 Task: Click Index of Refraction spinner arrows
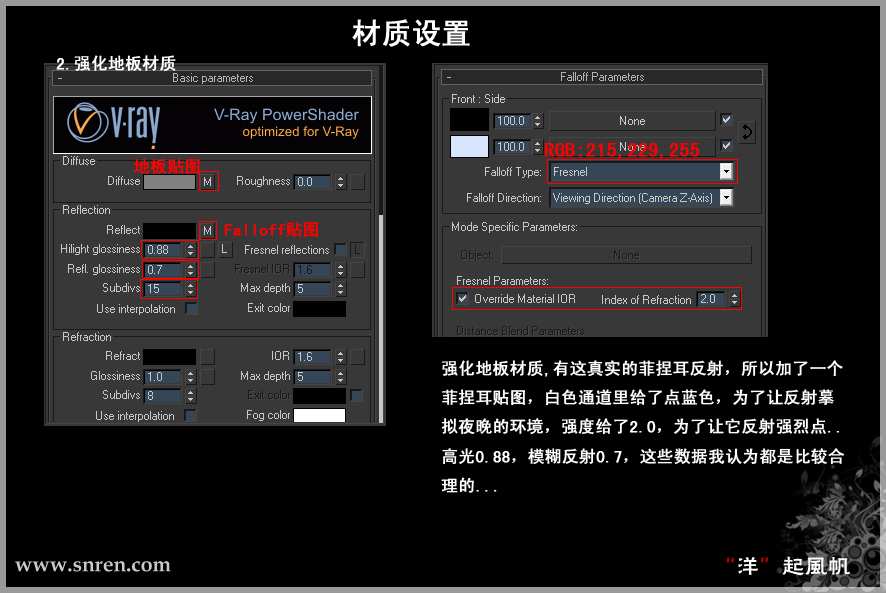pyautogui.click(x=734, y=299)
